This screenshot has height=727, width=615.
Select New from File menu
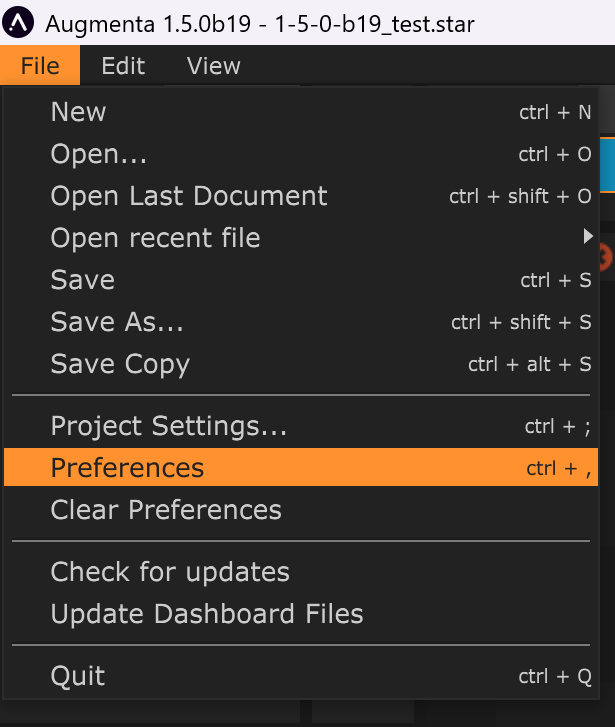(78, 112)
